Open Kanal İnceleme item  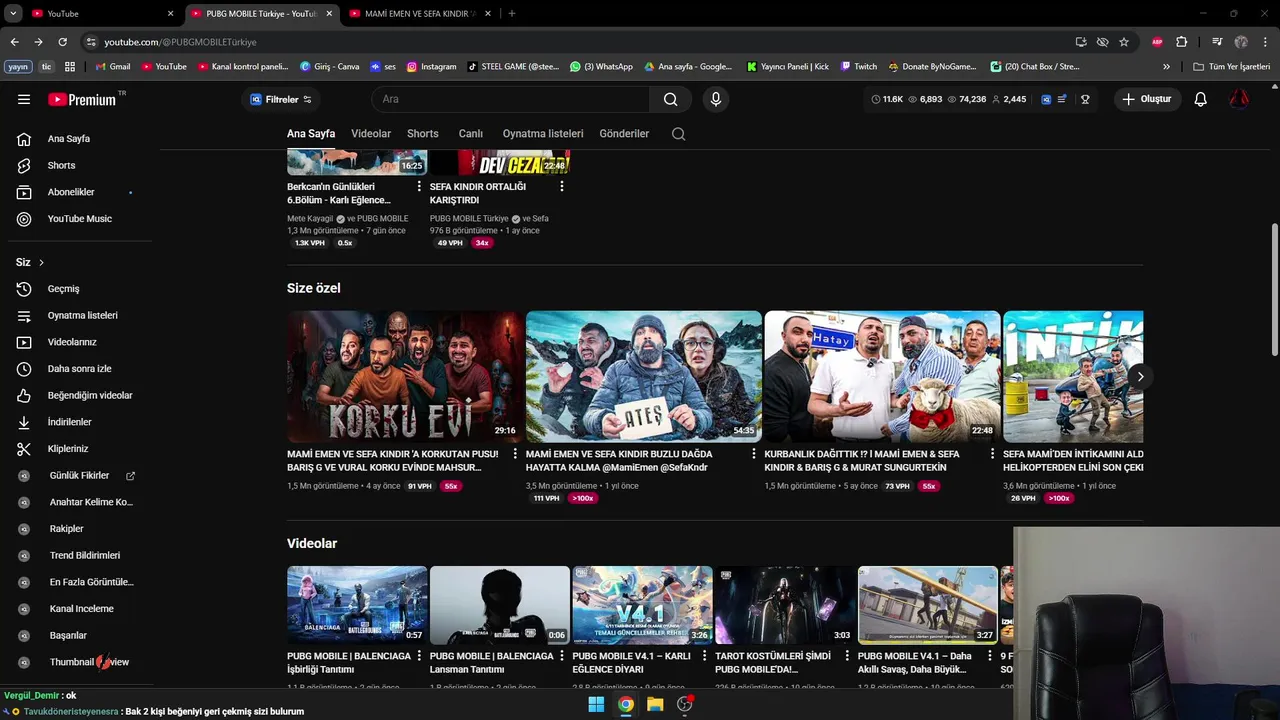[80, 609]
